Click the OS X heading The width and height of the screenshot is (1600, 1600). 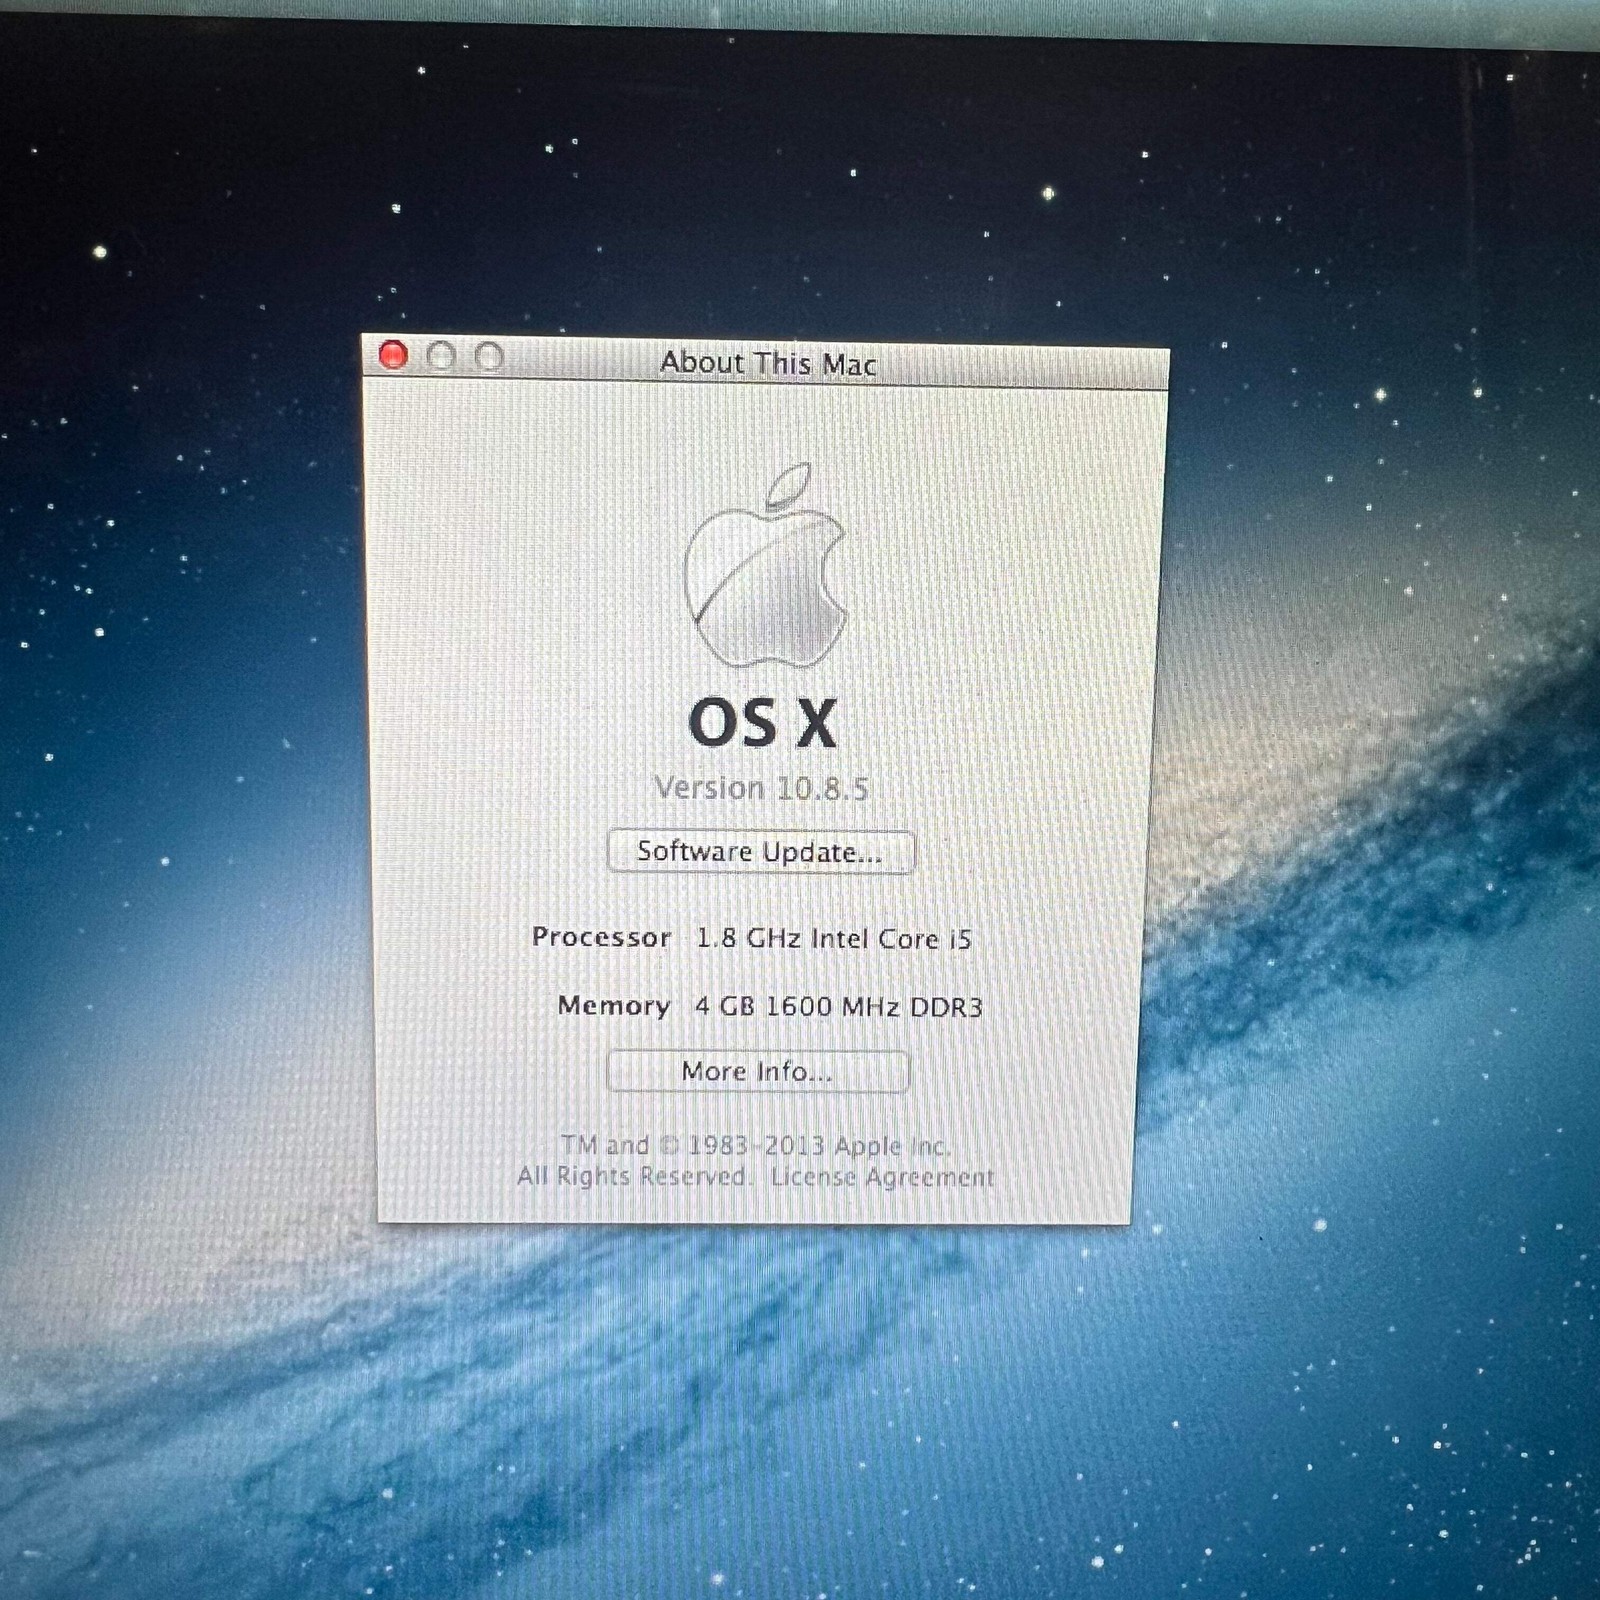pos(762,723)
